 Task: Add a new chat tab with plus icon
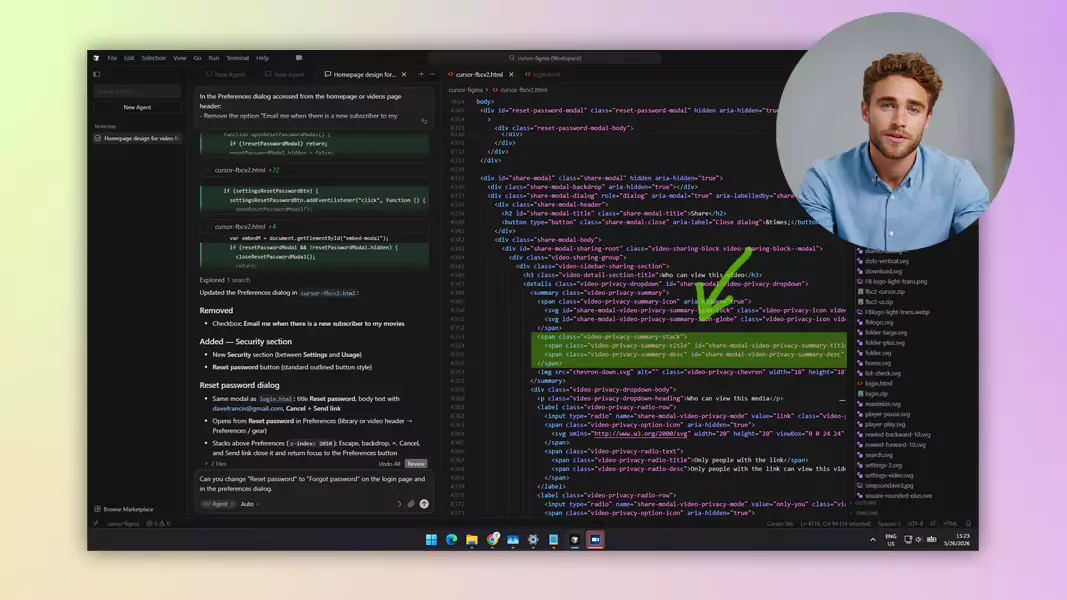pos(421,74)
